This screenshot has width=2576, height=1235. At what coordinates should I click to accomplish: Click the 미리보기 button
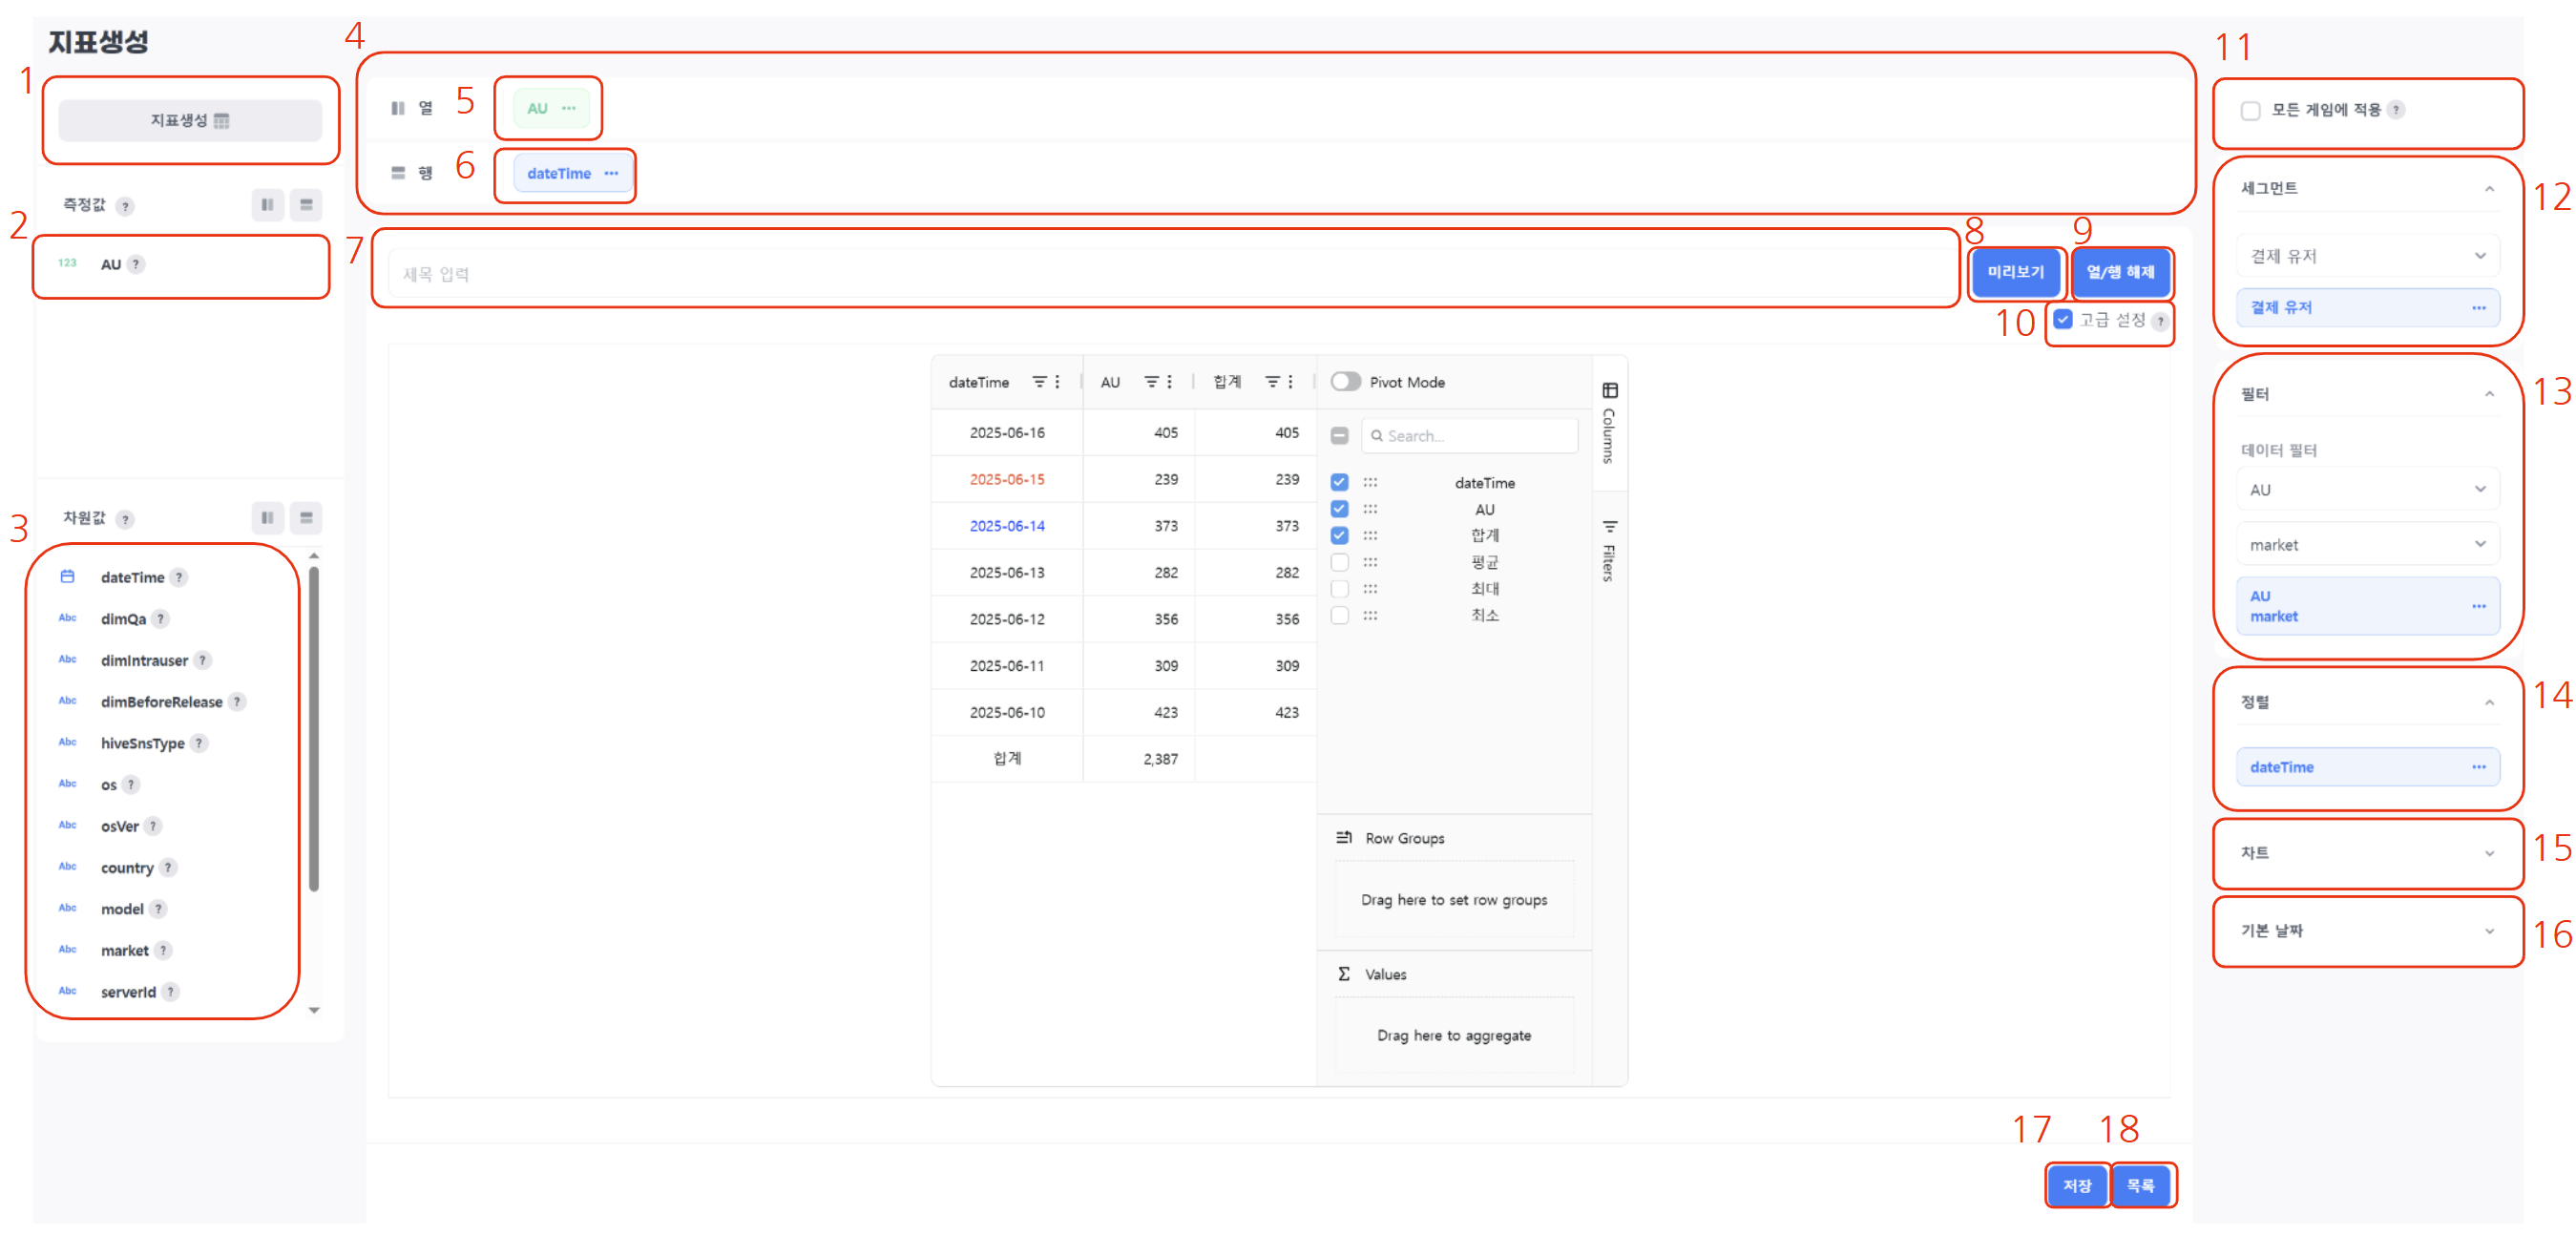pyautogui.click(x=2015, y=273)
